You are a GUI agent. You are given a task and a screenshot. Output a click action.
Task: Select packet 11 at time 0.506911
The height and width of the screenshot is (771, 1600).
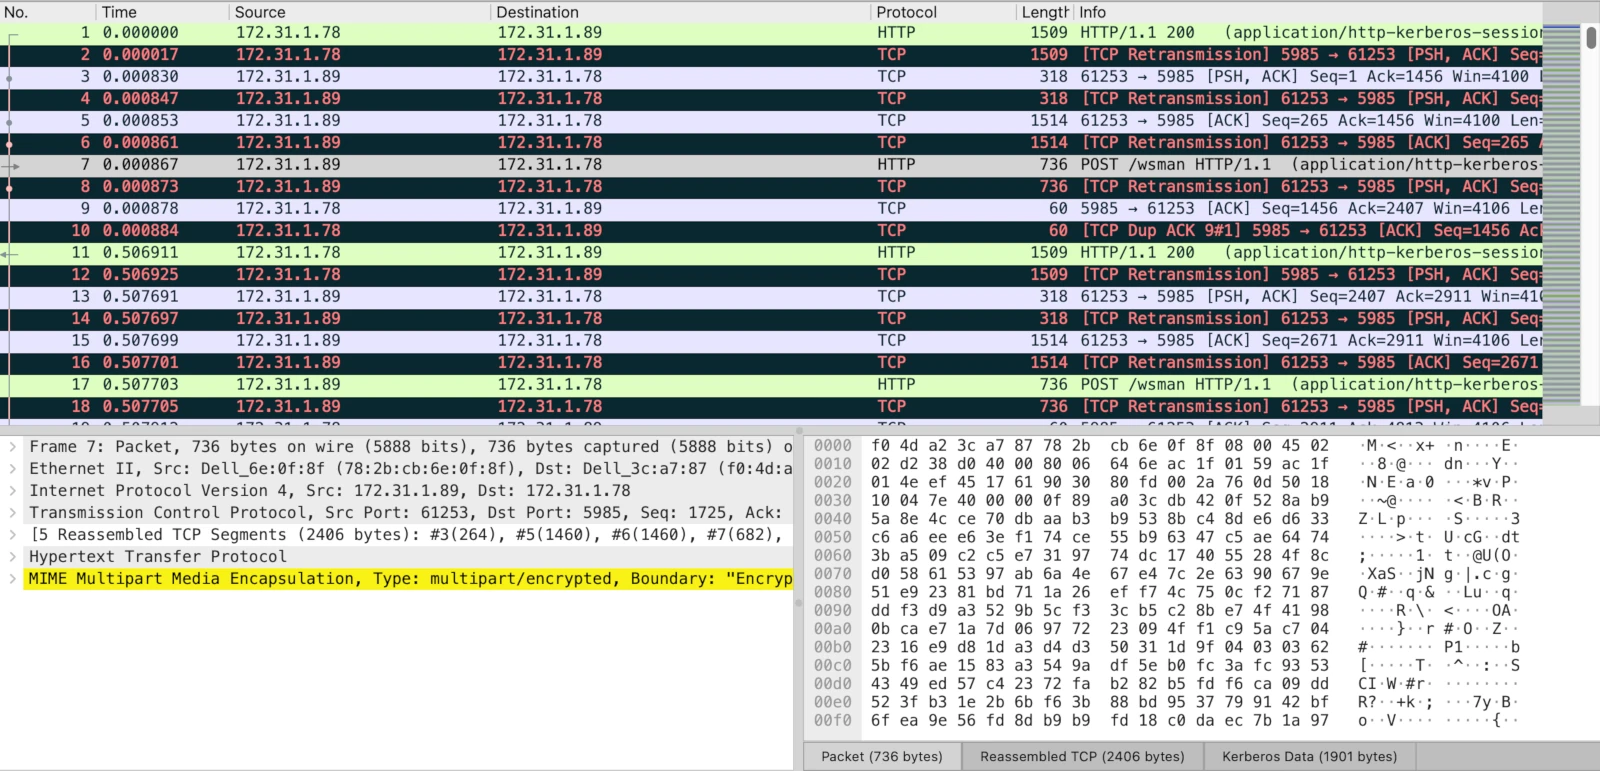[x=771, y=253]
